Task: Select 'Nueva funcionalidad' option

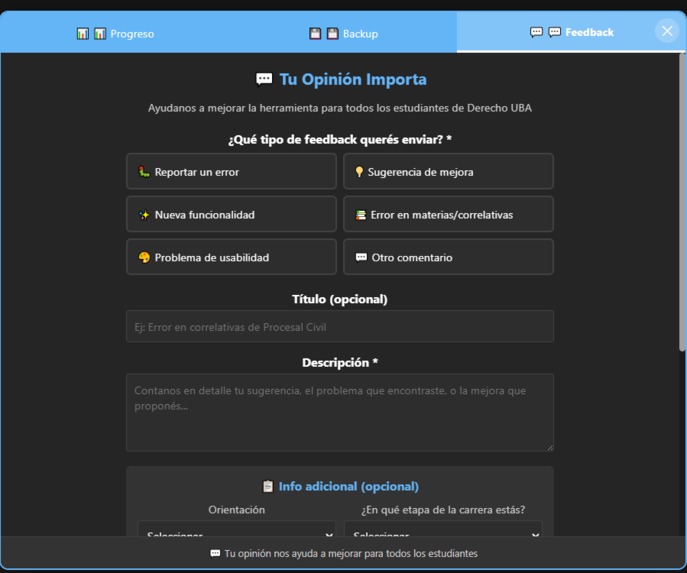Action: 231,214
